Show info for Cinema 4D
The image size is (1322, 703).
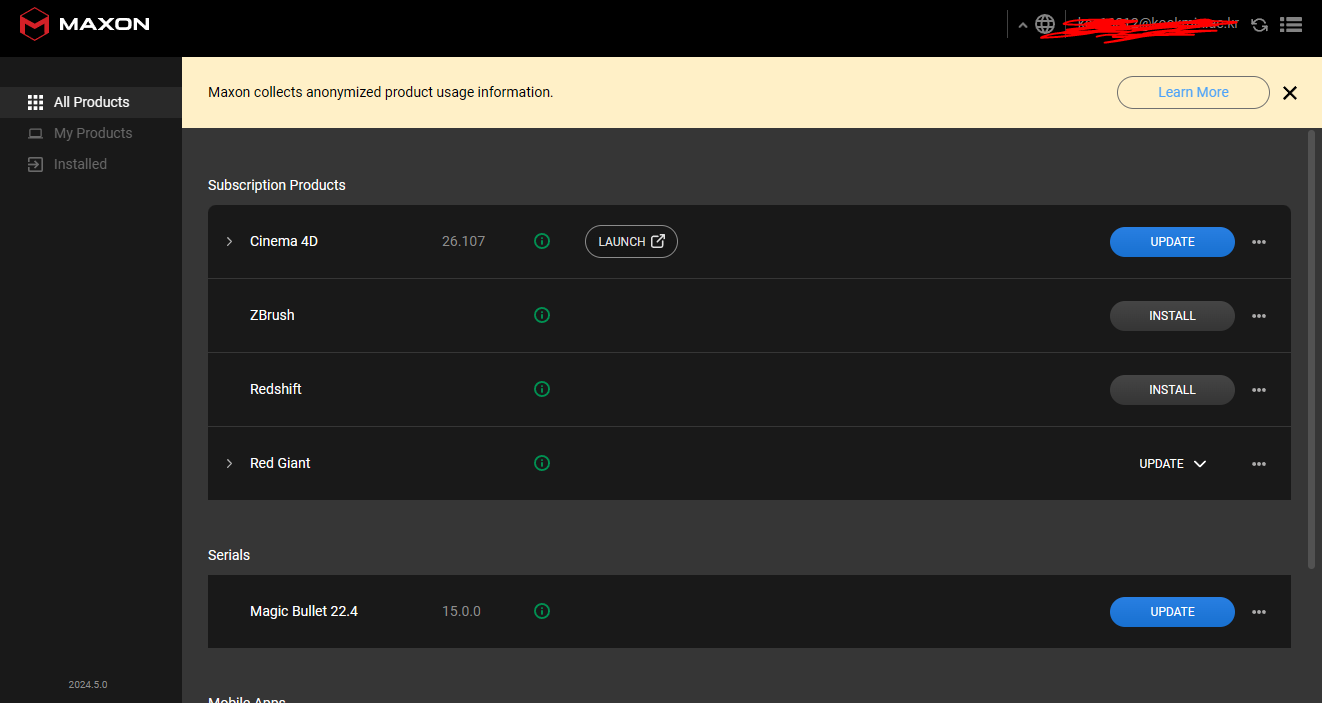[x=542, y=241]
